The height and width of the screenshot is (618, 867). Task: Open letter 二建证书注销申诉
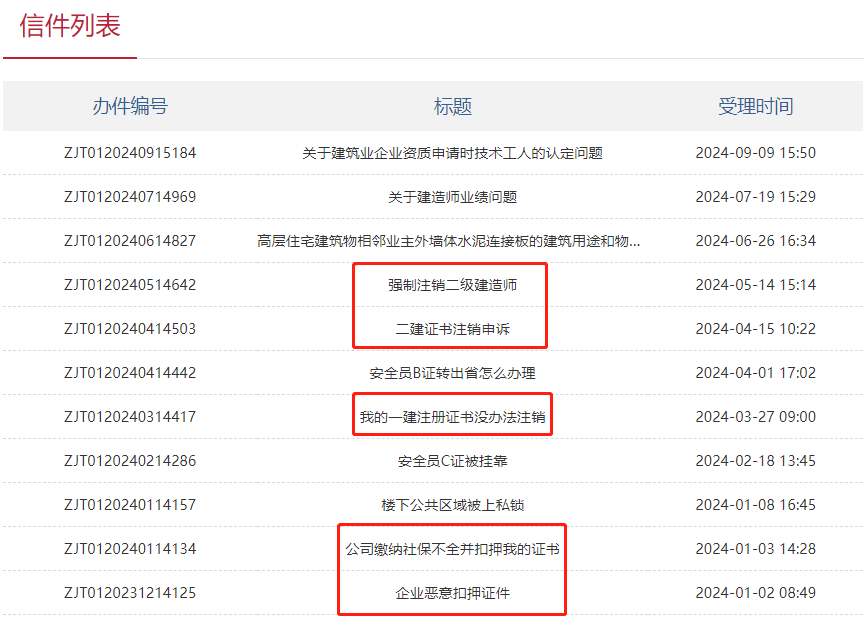coord(452,329)
